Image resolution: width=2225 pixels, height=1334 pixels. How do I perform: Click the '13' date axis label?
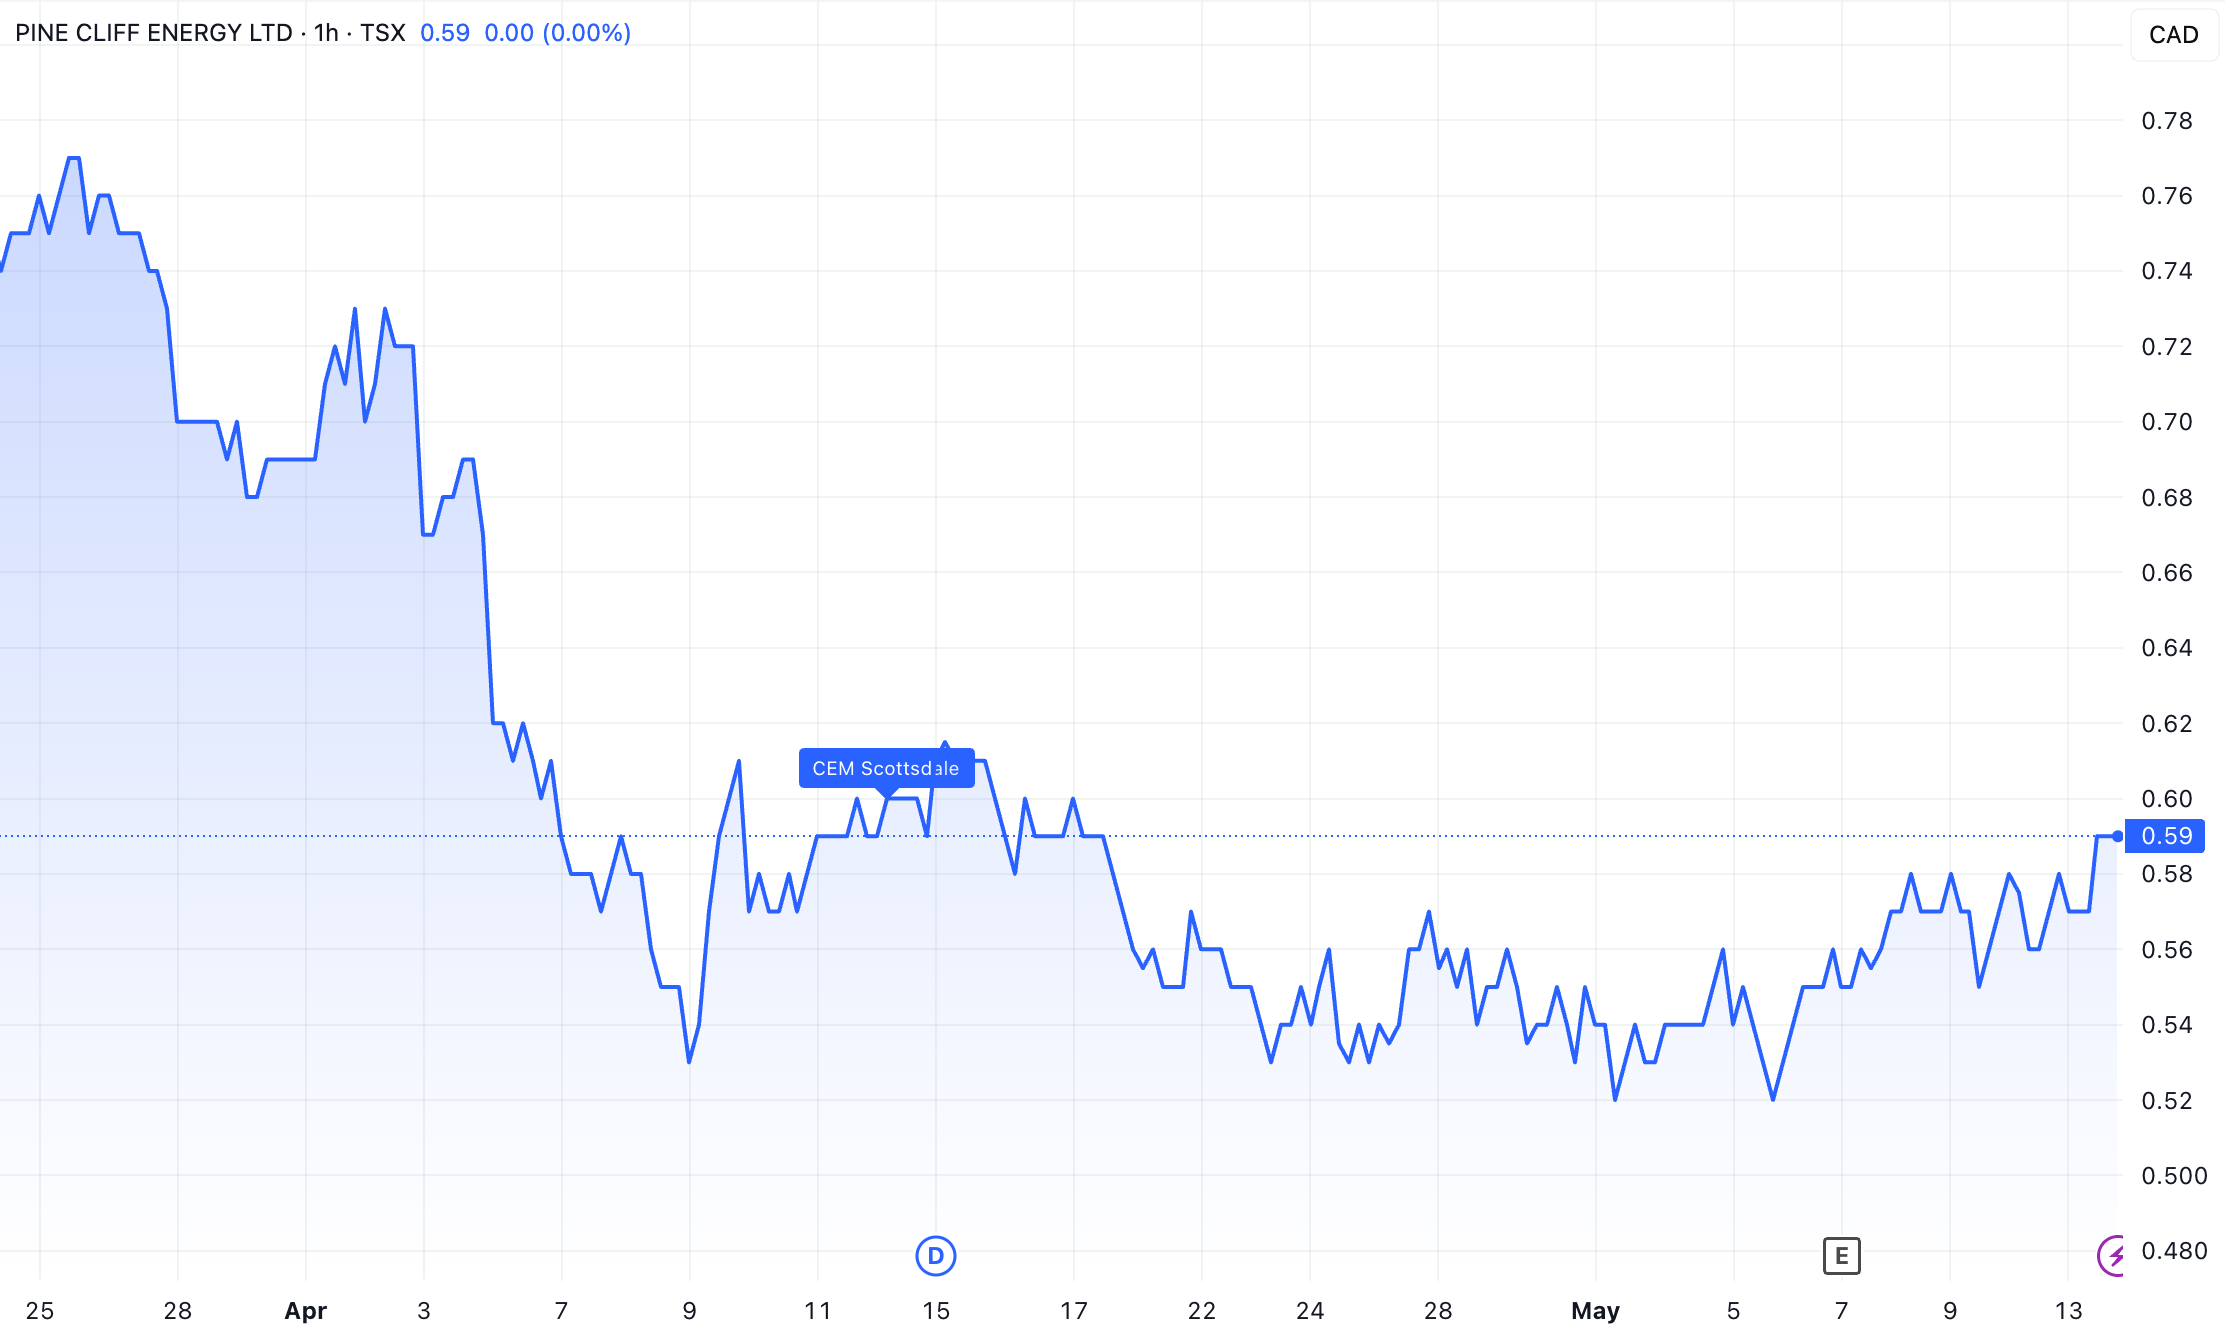pyautogui.click(x=2068, y=1311)
